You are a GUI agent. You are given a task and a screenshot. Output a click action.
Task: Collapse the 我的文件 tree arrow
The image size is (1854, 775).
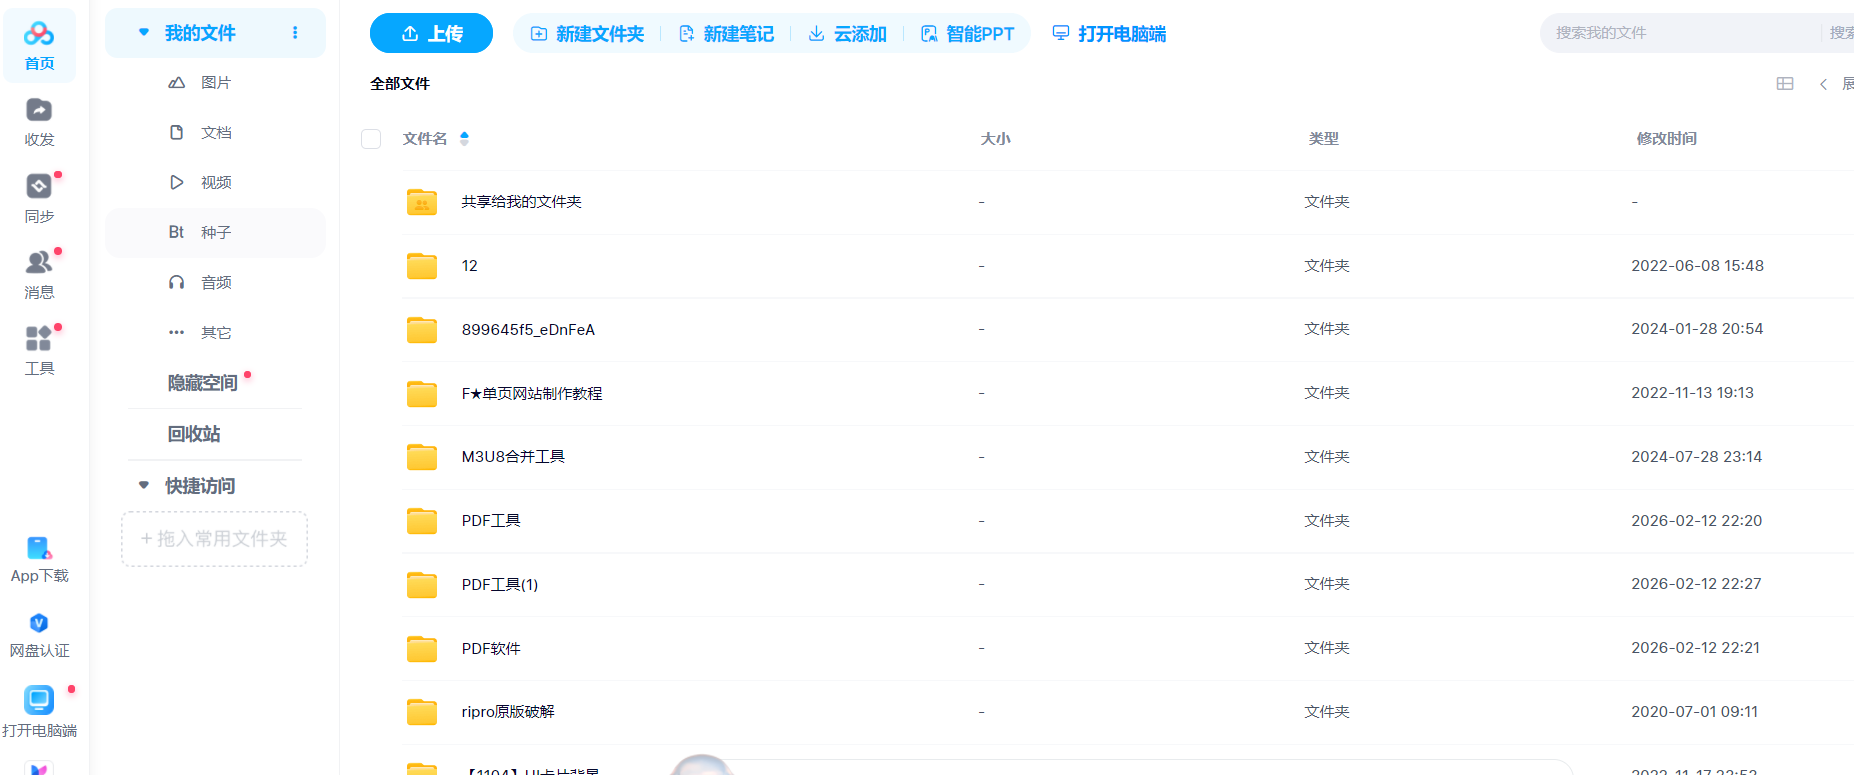(x=144, y=33)
